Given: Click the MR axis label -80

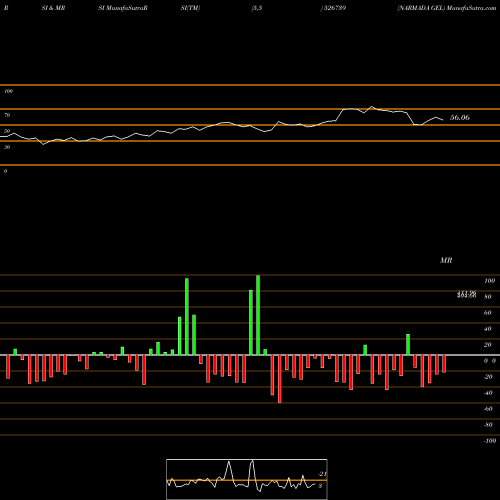Looking at the screenshot, I should 488,425.
